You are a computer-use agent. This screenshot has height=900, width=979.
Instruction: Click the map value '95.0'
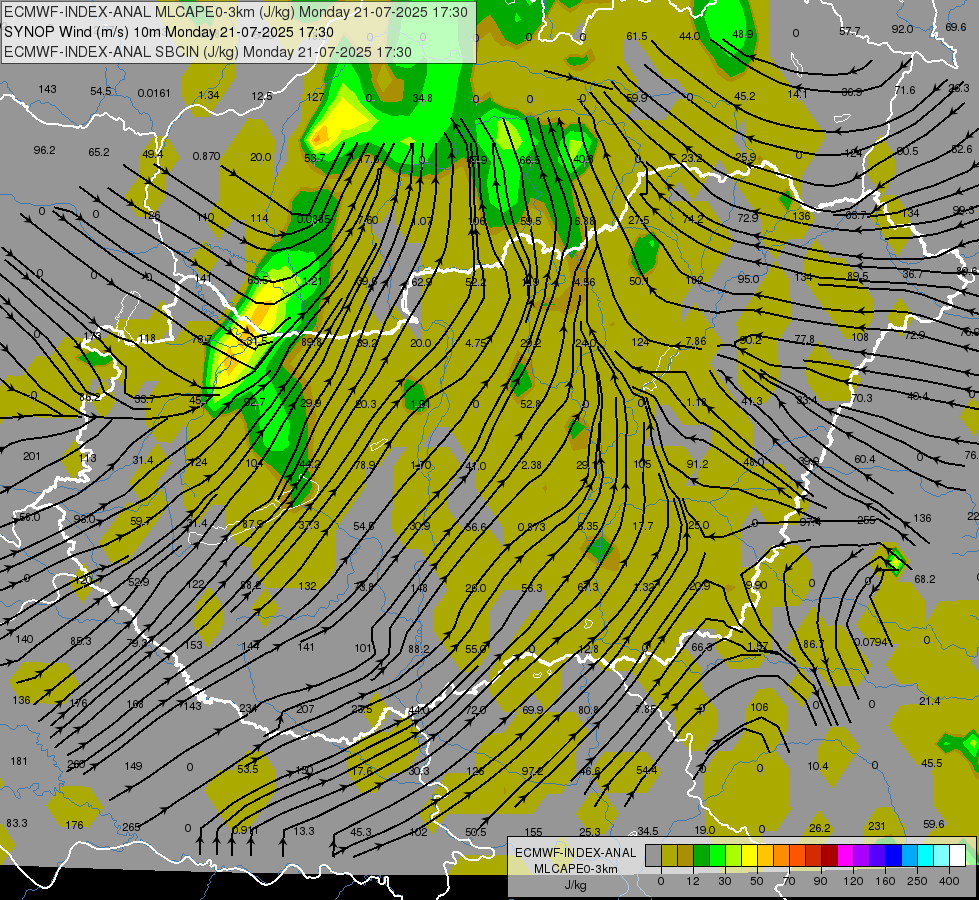(748, 279)
